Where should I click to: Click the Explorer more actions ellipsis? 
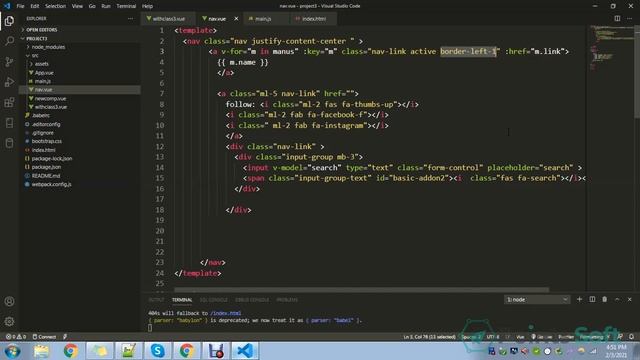(x=130, y=18)
